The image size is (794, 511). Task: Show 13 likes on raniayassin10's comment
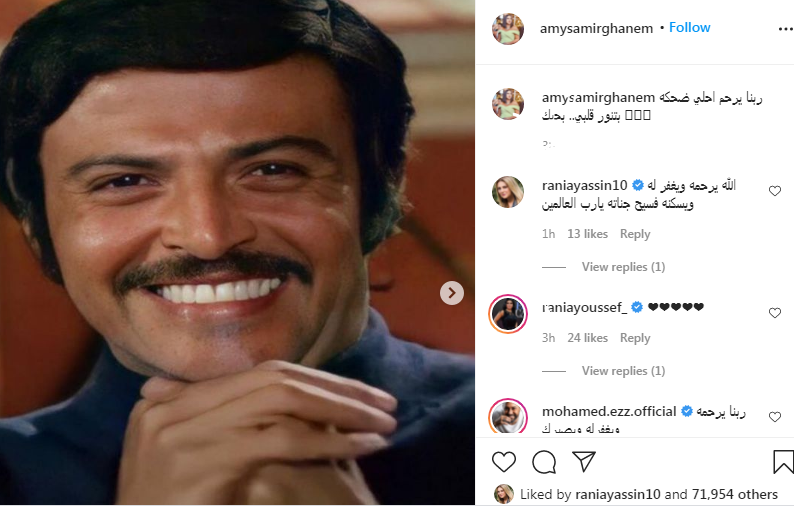(x=587, y=234)
